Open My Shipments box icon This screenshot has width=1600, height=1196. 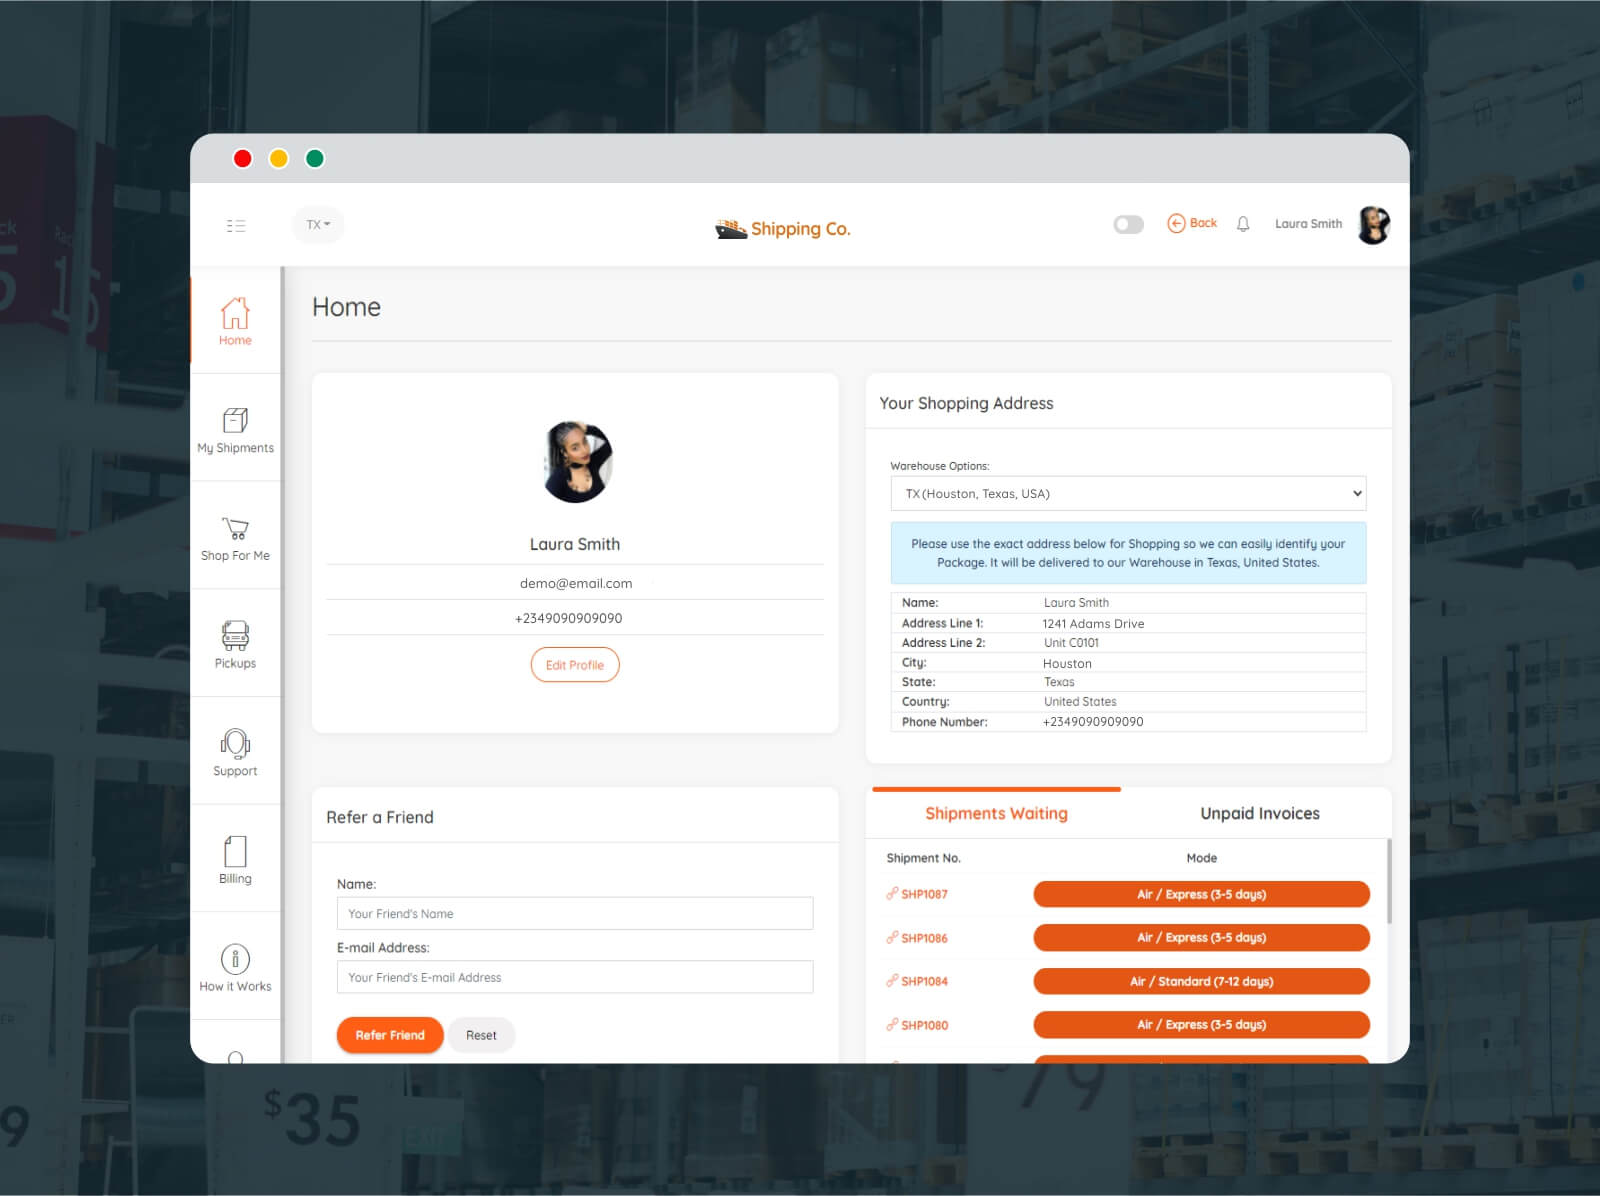pyautogui.click(x=235, y=420)
